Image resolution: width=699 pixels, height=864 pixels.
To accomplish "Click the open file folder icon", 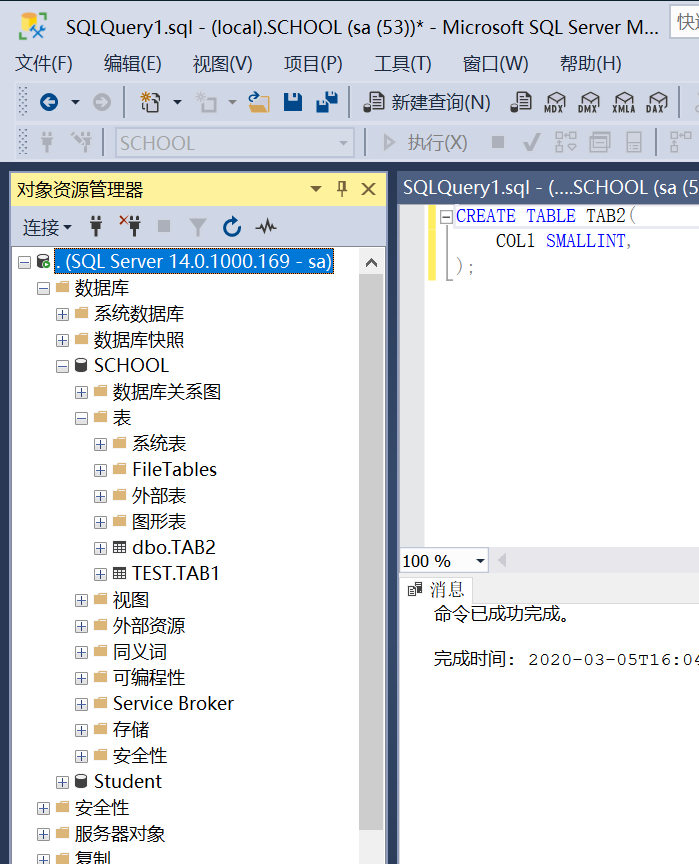I will [258, 102].
